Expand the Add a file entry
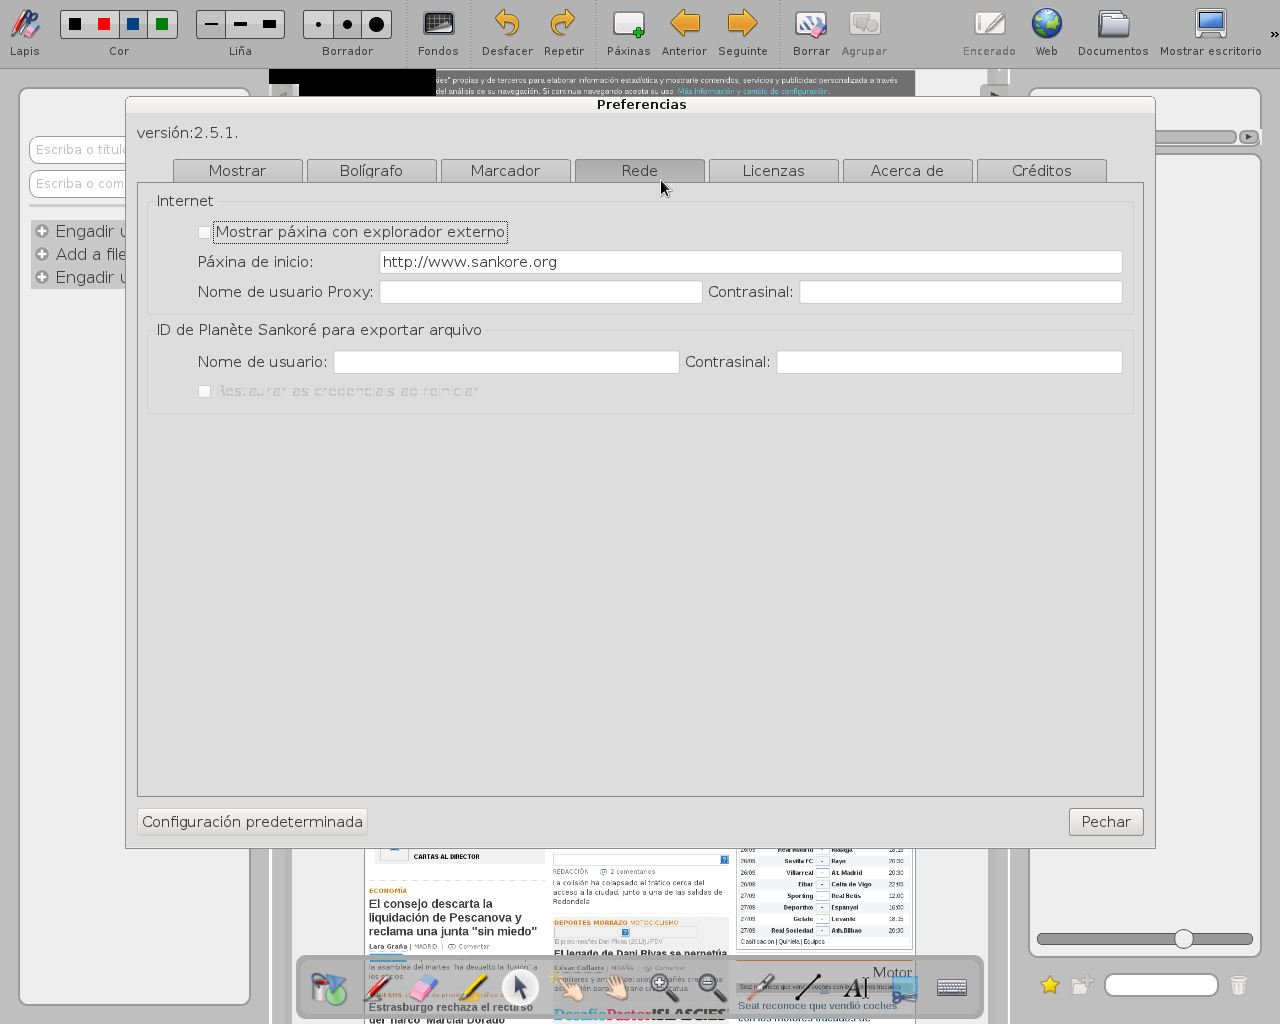The image size is (1280, 1024). coord(42,254)
